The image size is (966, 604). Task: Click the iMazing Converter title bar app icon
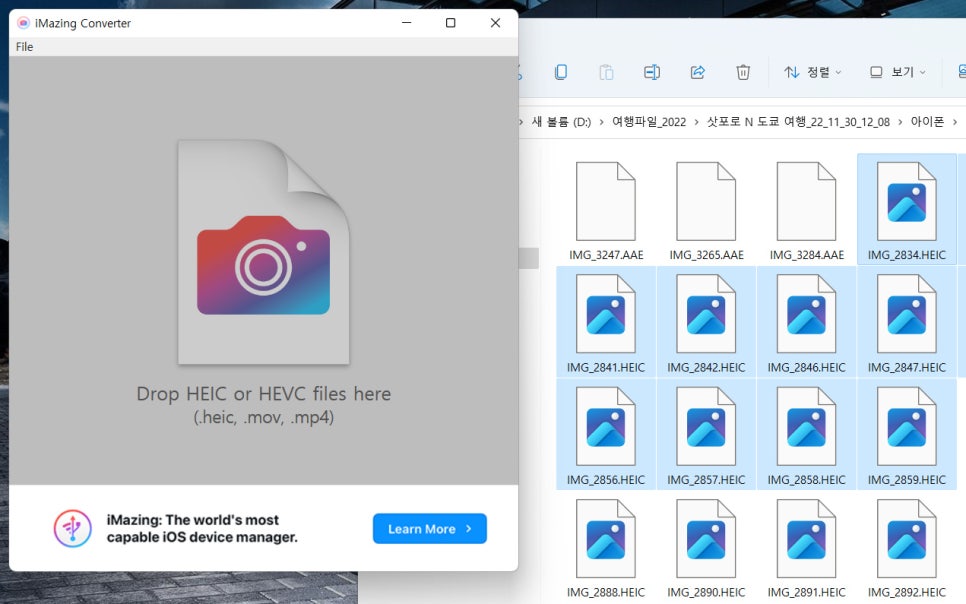point(23,23)
